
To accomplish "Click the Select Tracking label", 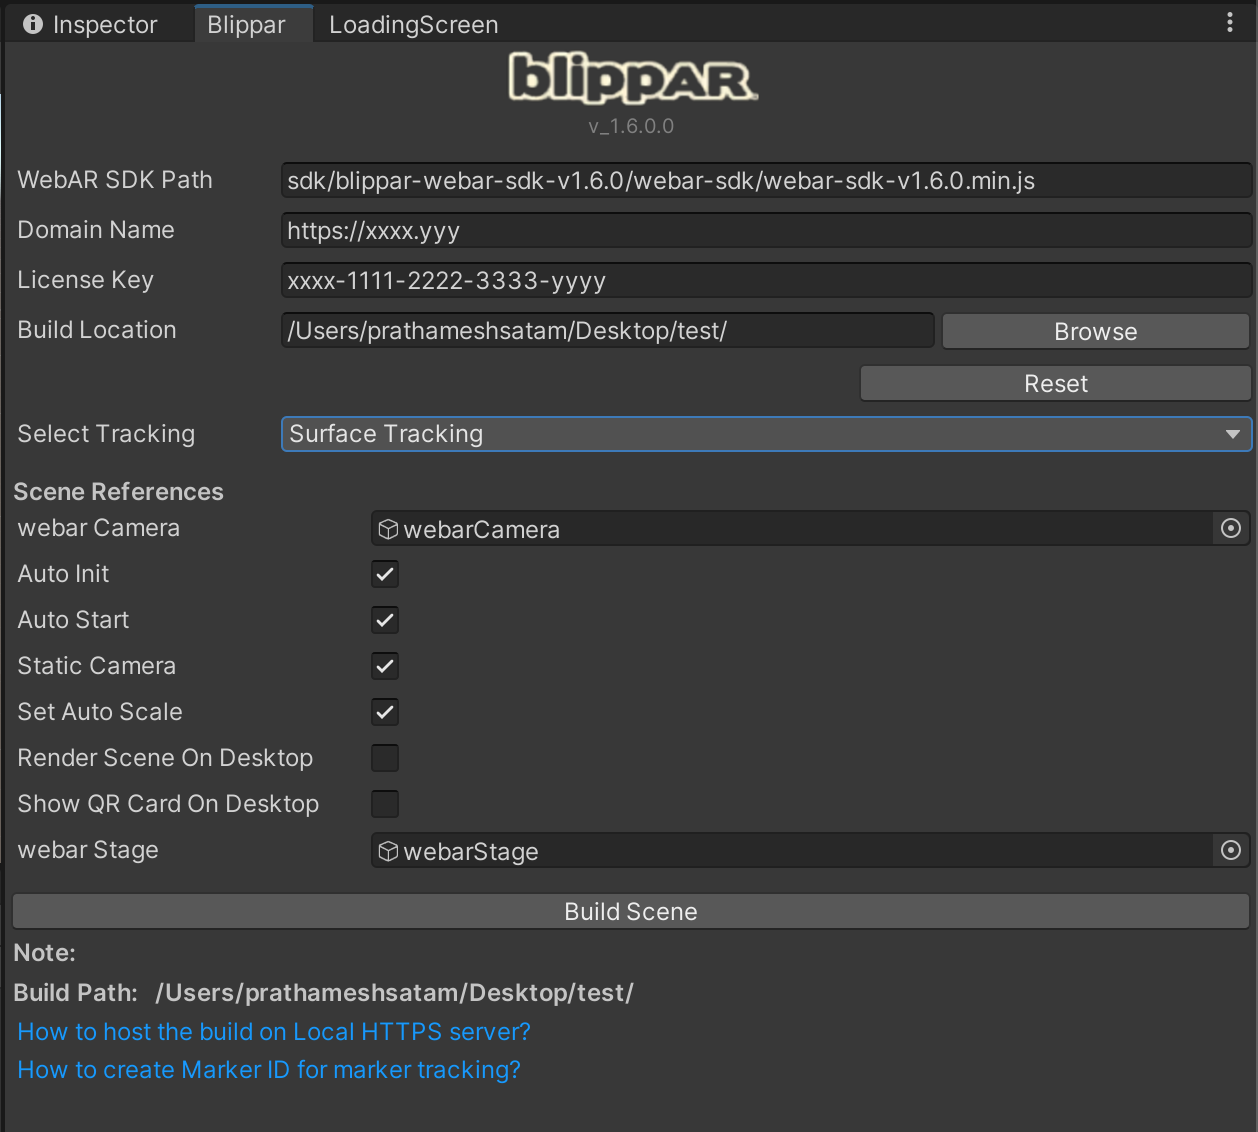I will tap(106, 433).
